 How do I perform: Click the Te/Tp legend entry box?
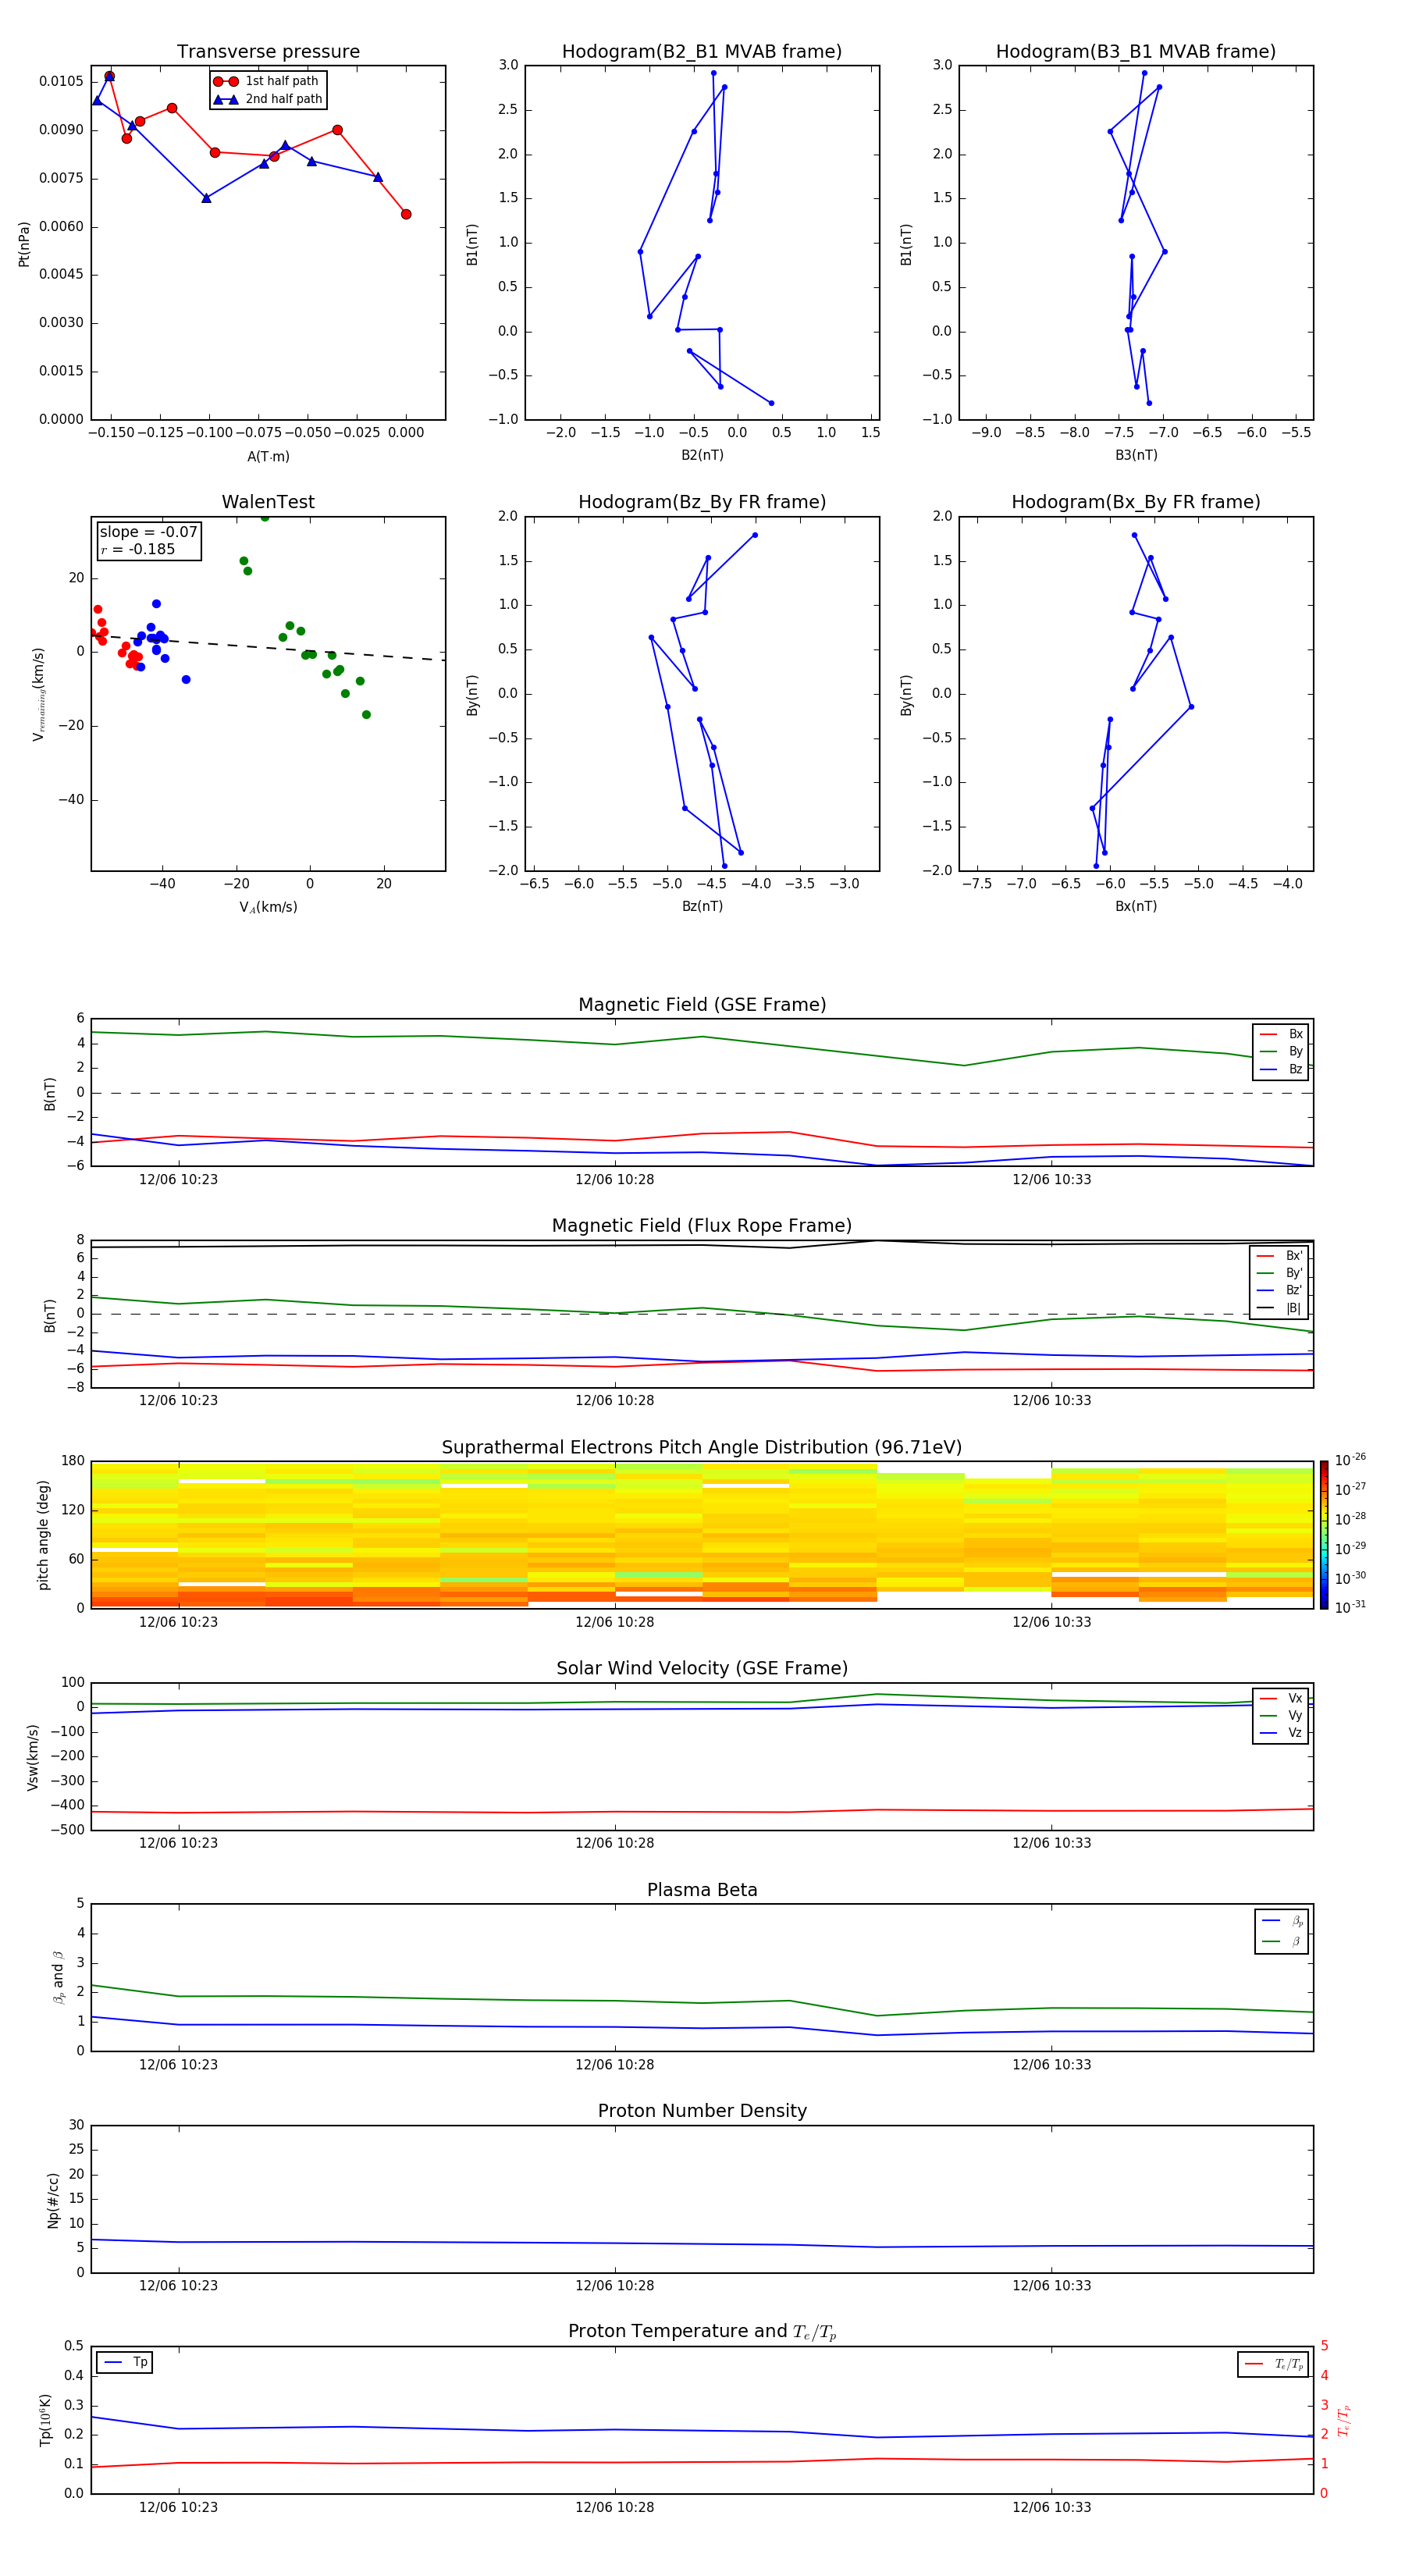(x=1272, y=2364)
